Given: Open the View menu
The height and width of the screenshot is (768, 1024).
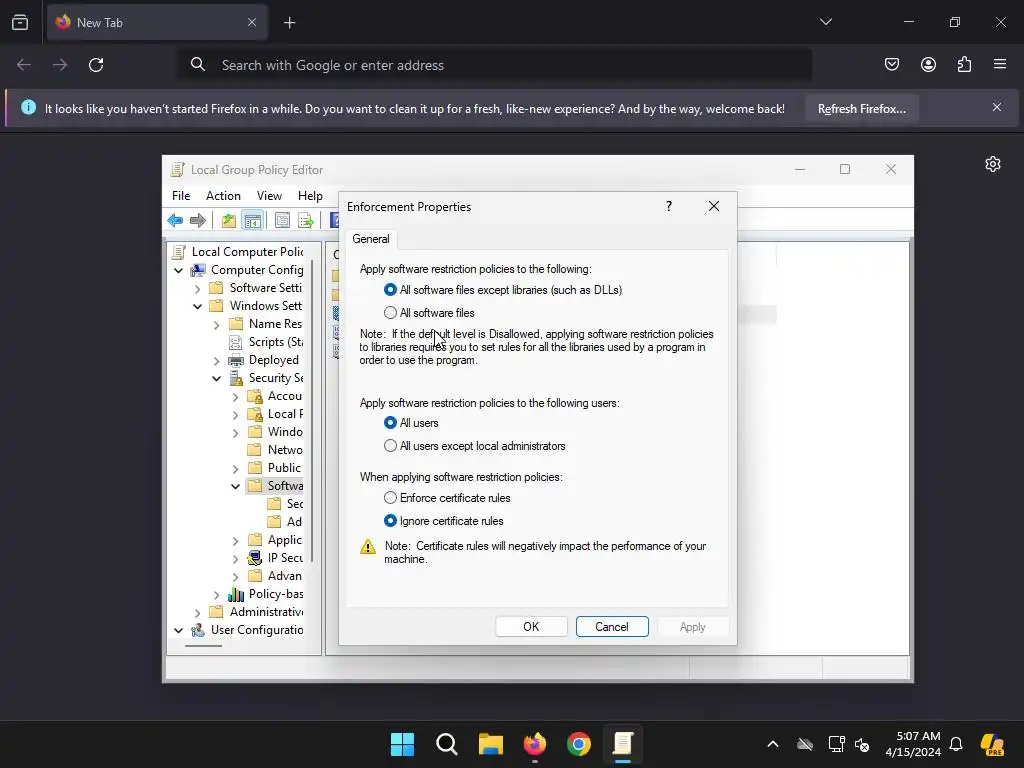Looking at the screenshot, I should (269, 196).
